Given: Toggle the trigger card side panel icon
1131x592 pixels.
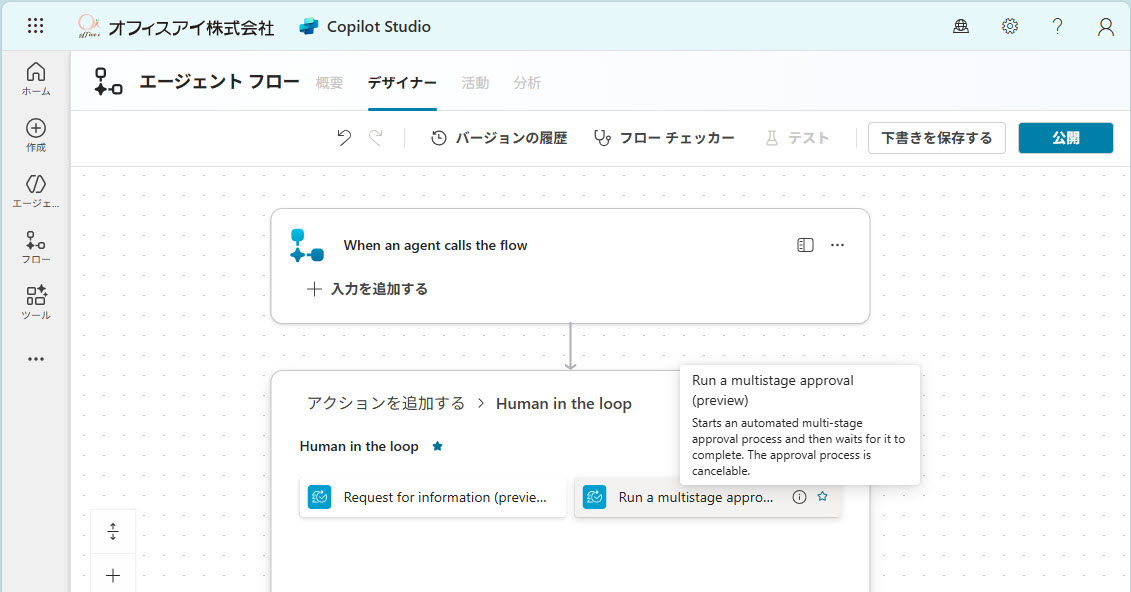Looking at the screenshot, I should pyautogui.click(x=805, y=245).
